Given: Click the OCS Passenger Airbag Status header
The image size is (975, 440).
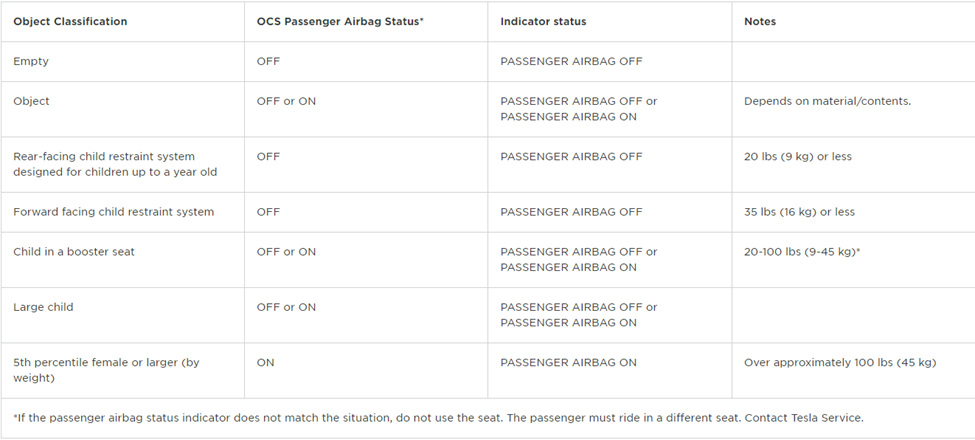Looking at the screenshot, I should (x=340, y=21).
